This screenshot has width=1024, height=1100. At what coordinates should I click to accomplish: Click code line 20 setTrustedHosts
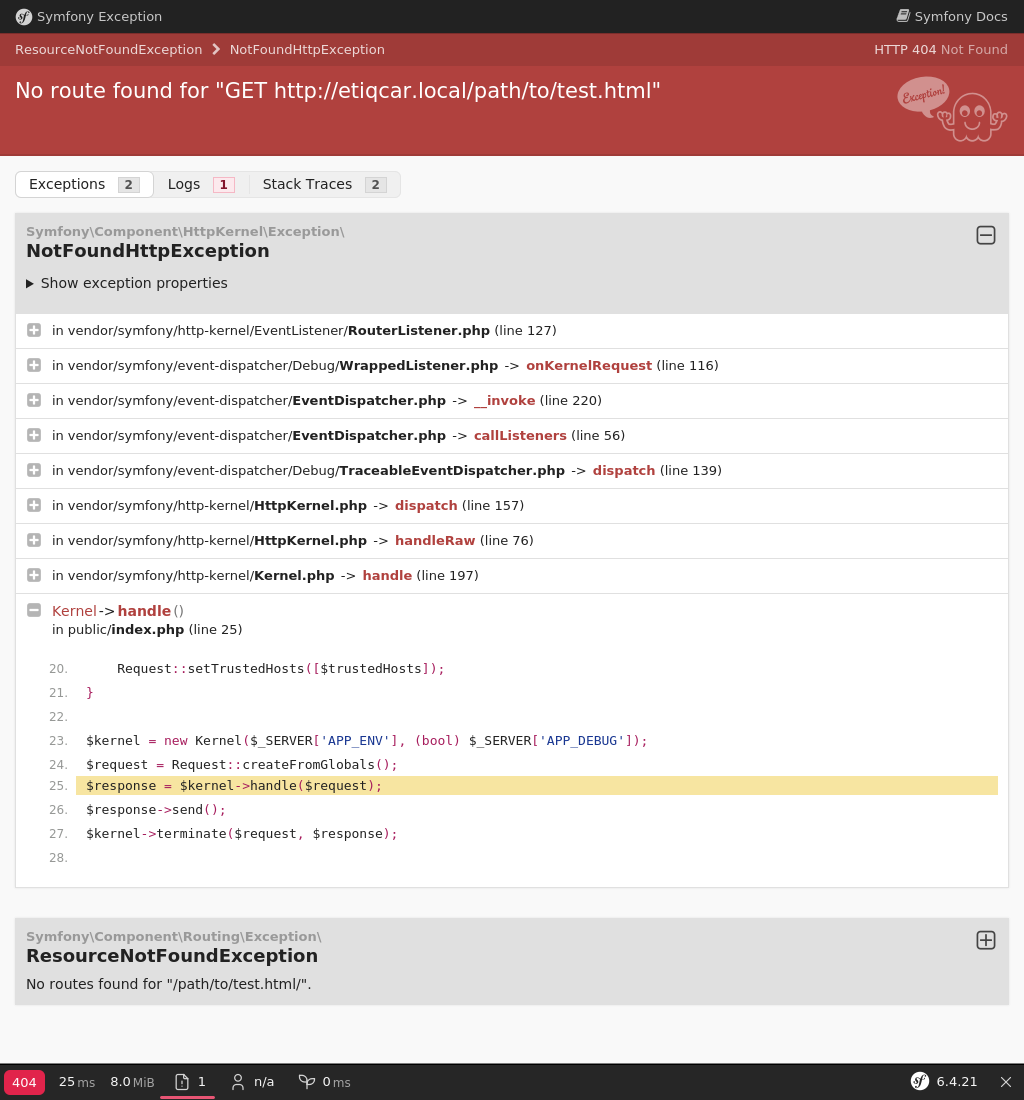click(281, 669)
